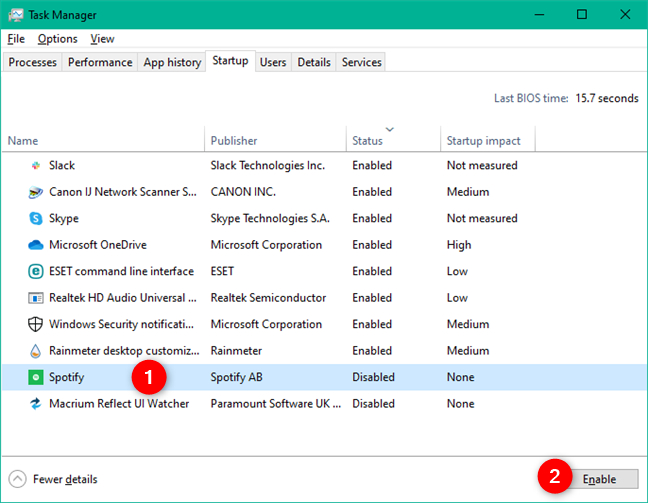Image resolution: width=648 pixels, height=503 pixels.
Task: Select the Macrium Reflect UI Watcher text
Action: click(119, 403)
